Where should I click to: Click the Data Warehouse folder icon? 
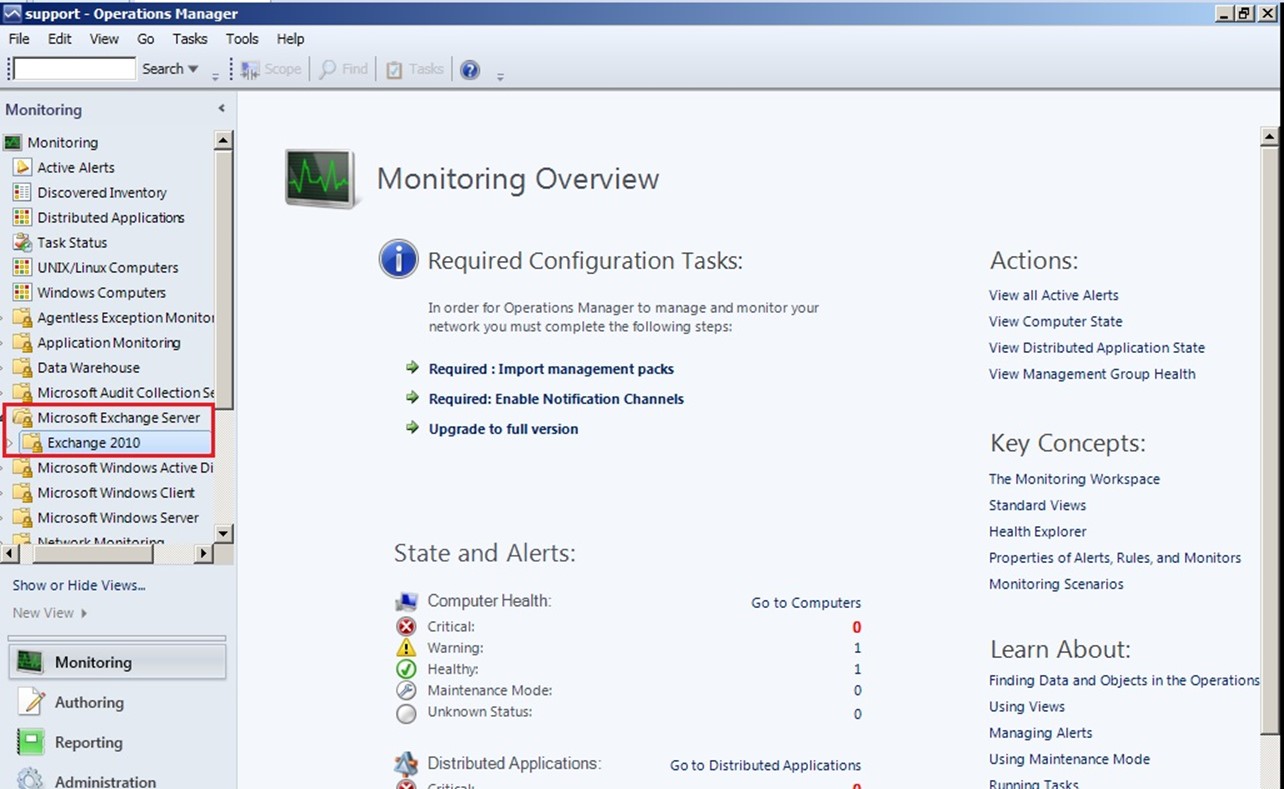22,367
